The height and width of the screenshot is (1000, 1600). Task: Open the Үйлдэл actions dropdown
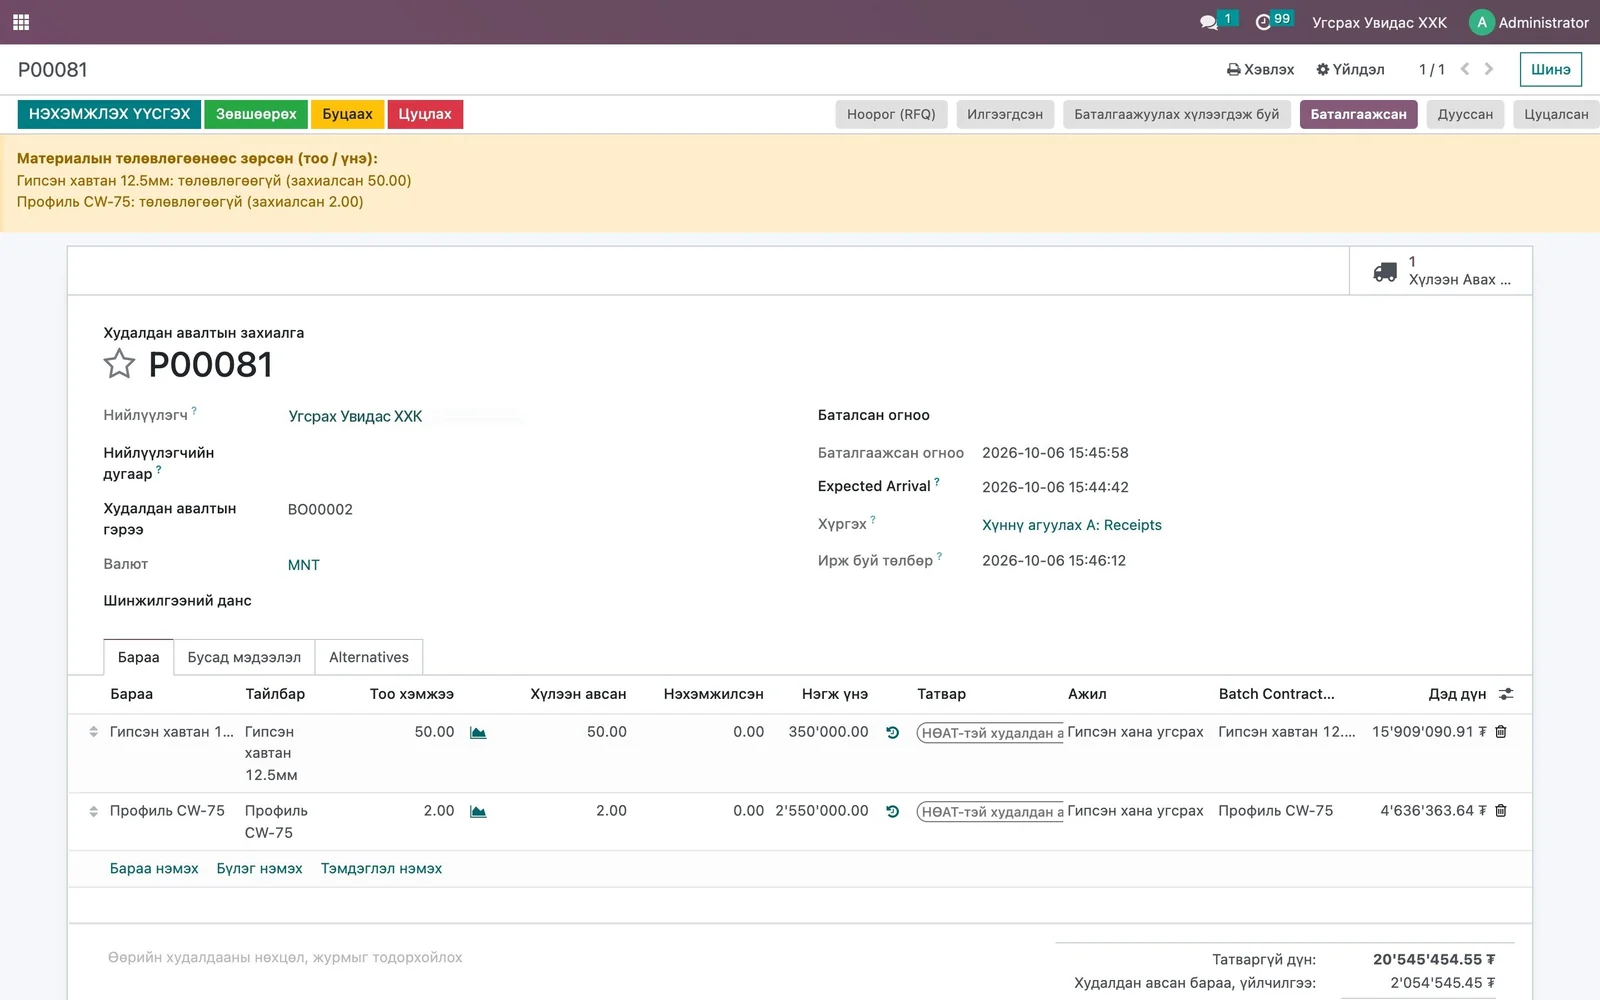point(1350,69)
